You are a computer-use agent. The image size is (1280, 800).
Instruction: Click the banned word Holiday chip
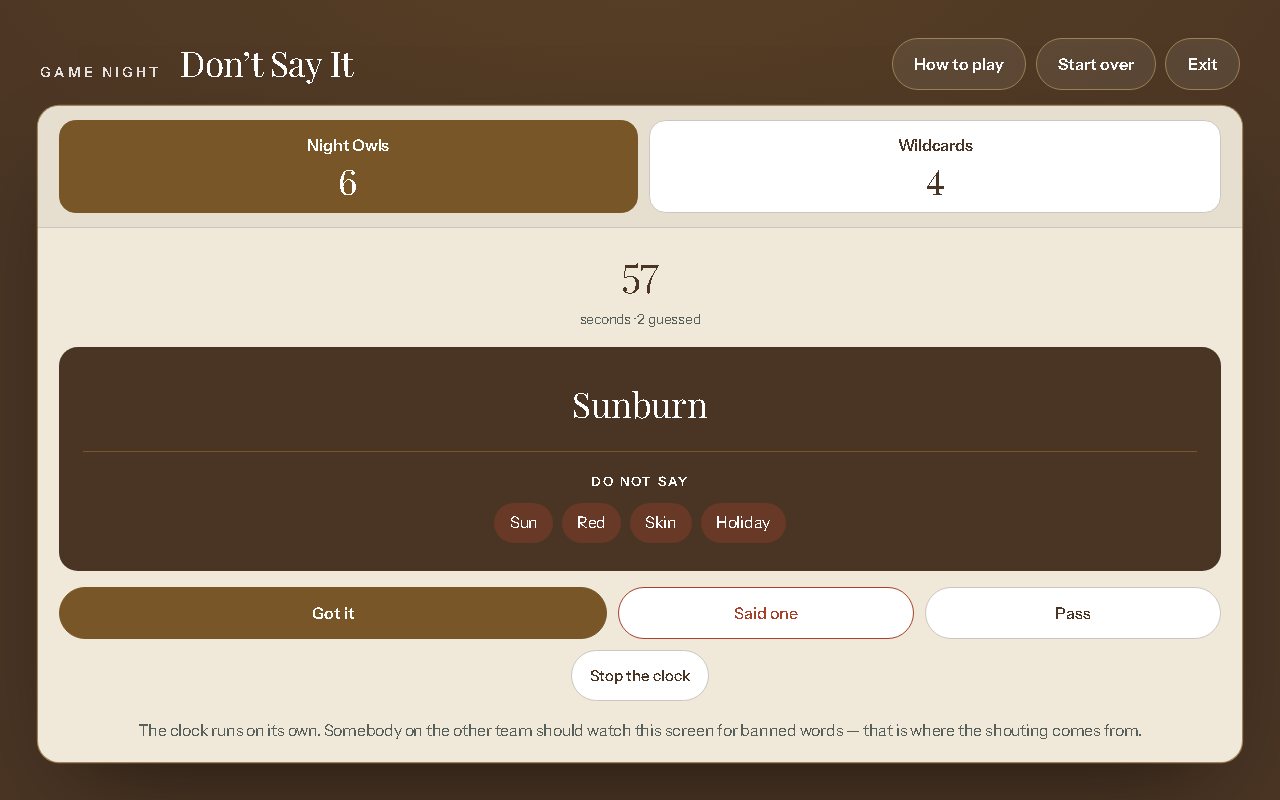(x=743, y=523)
